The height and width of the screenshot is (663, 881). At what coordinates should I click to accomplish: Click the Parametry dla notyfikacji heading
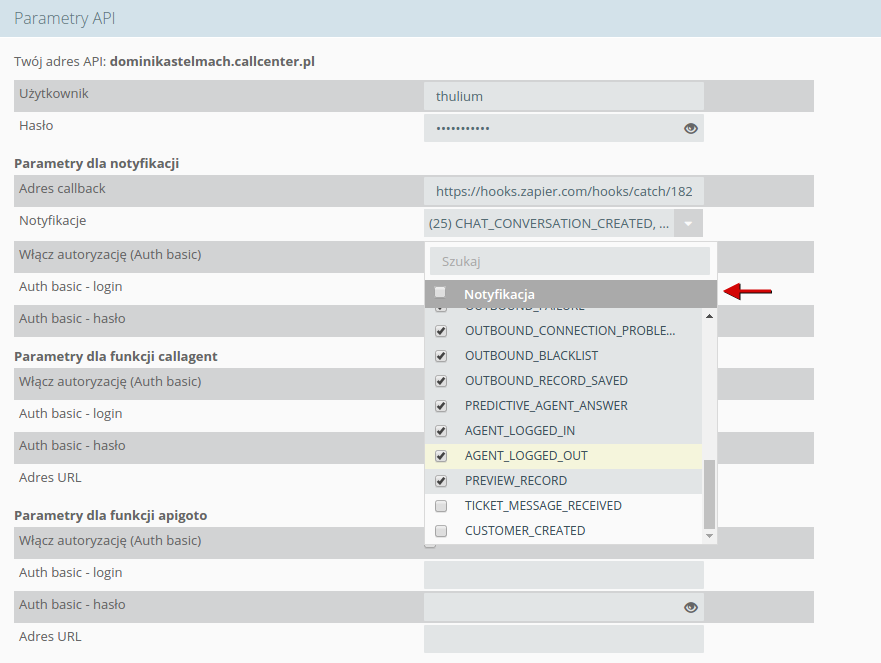click(x=97, y=164)
